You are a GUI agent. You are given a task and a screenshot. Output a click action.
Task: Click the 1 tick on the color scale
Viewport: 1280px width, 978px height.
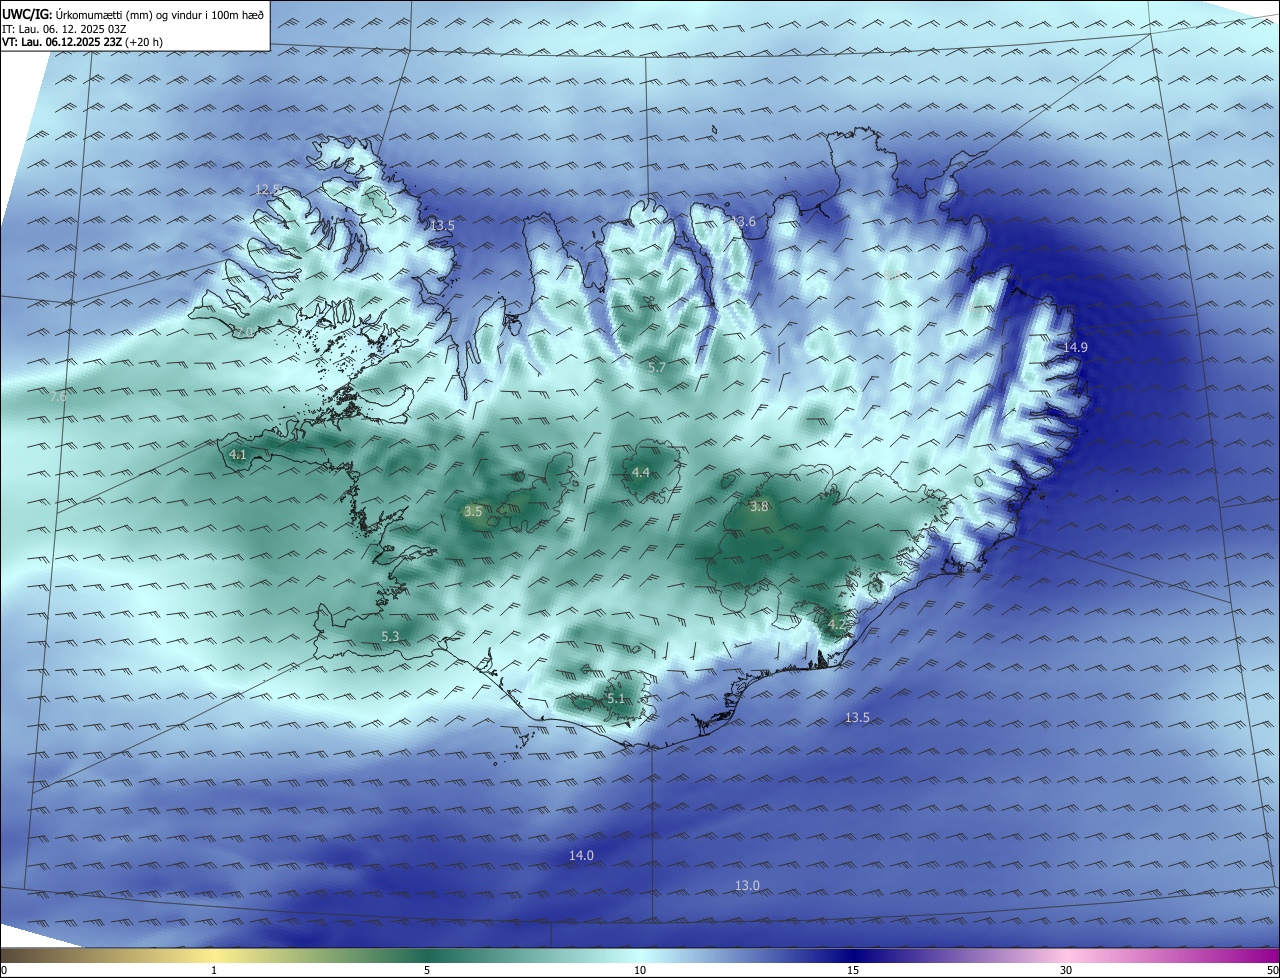tap(215, 970)
